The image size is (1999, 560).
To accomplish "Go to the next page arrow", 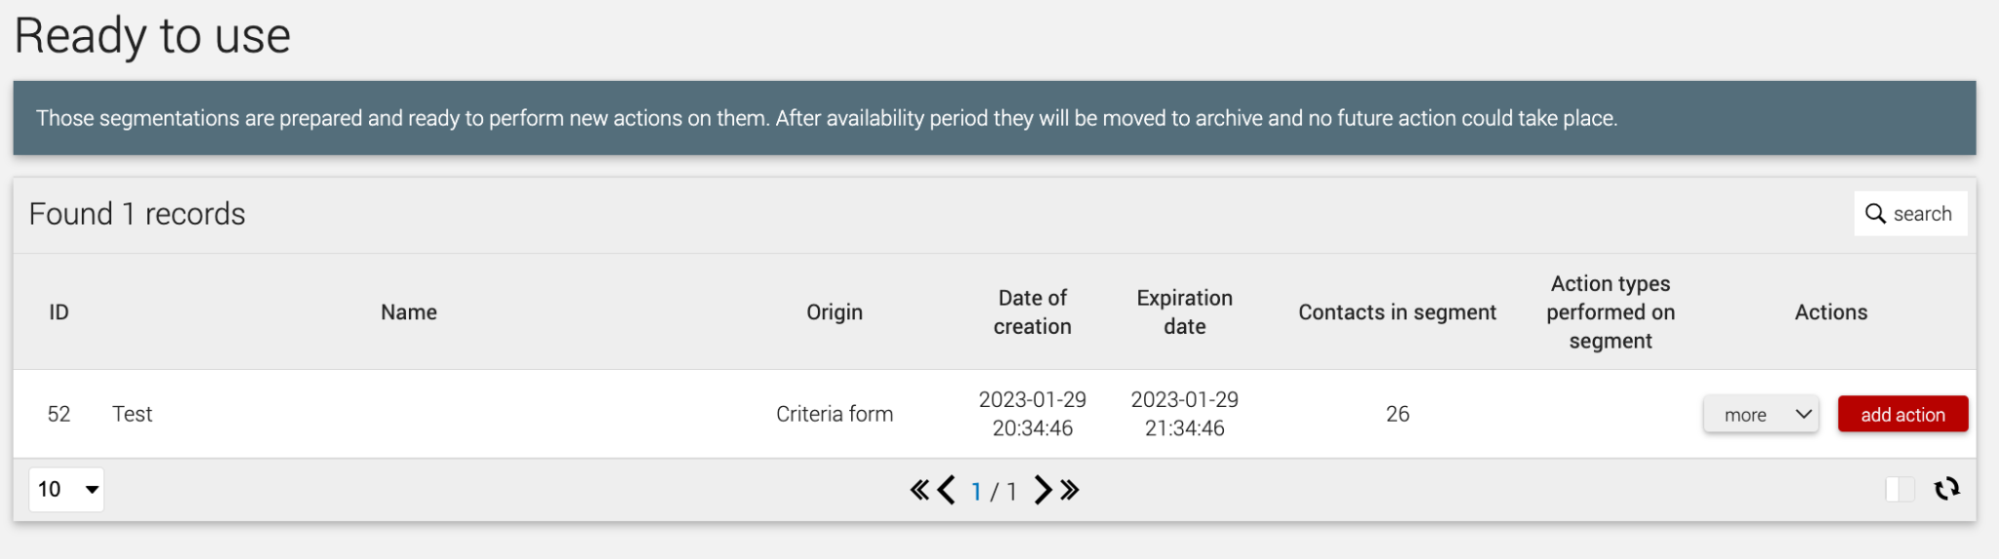I will point(1043,490).
